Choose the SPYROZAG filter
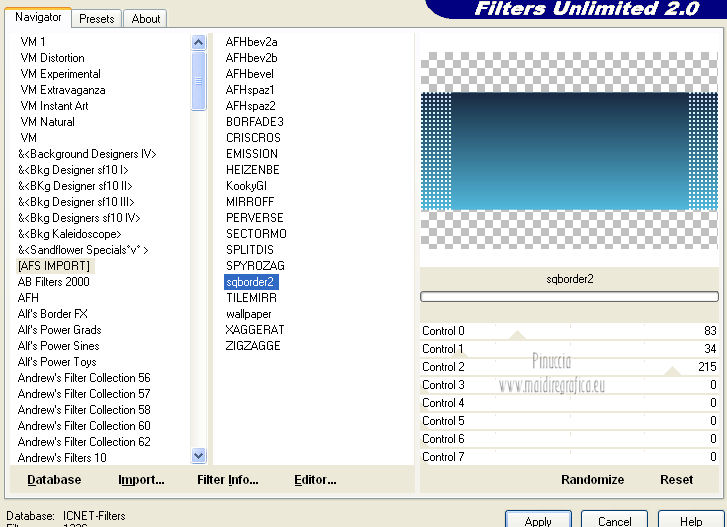Viewport: 727px width, 527px height. [x=255, y=266]
